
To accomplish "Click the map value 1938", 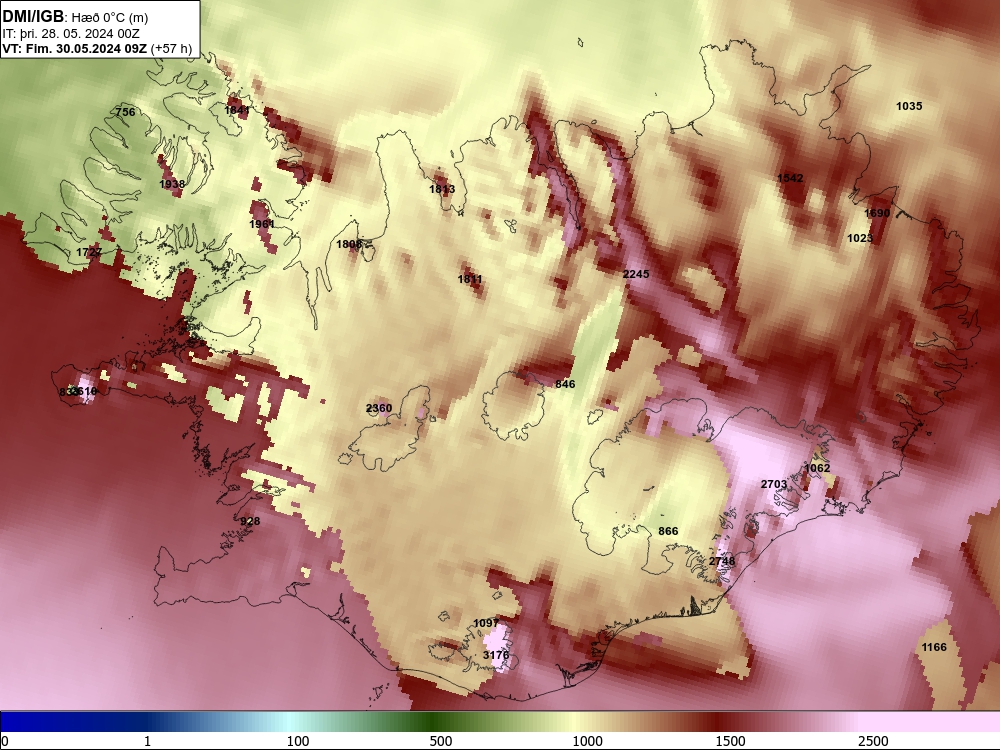I will (x=172, y=184).
